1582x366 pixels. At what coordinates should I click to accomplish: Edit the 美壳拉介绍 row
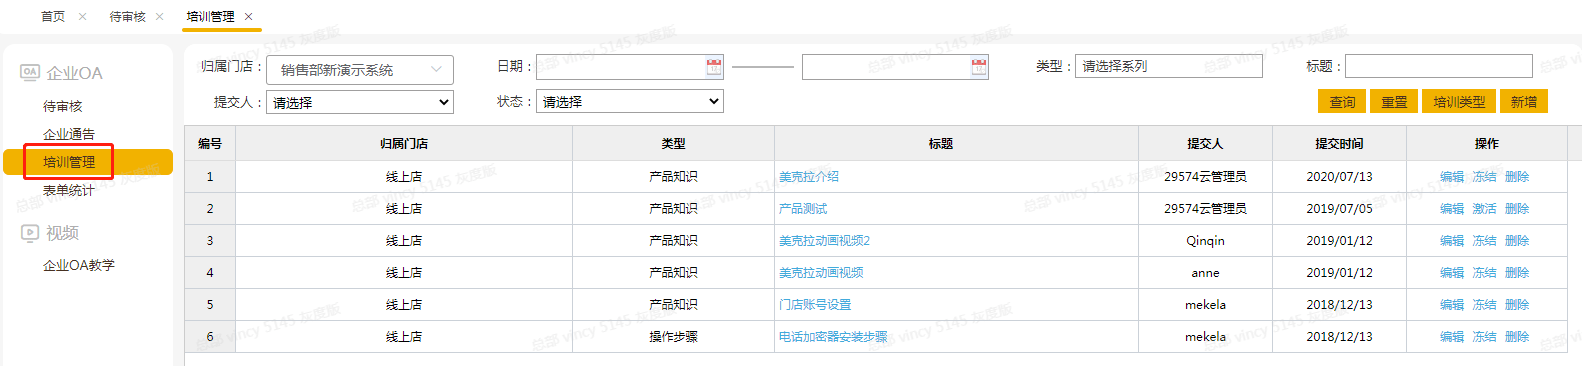(1452, 176)
